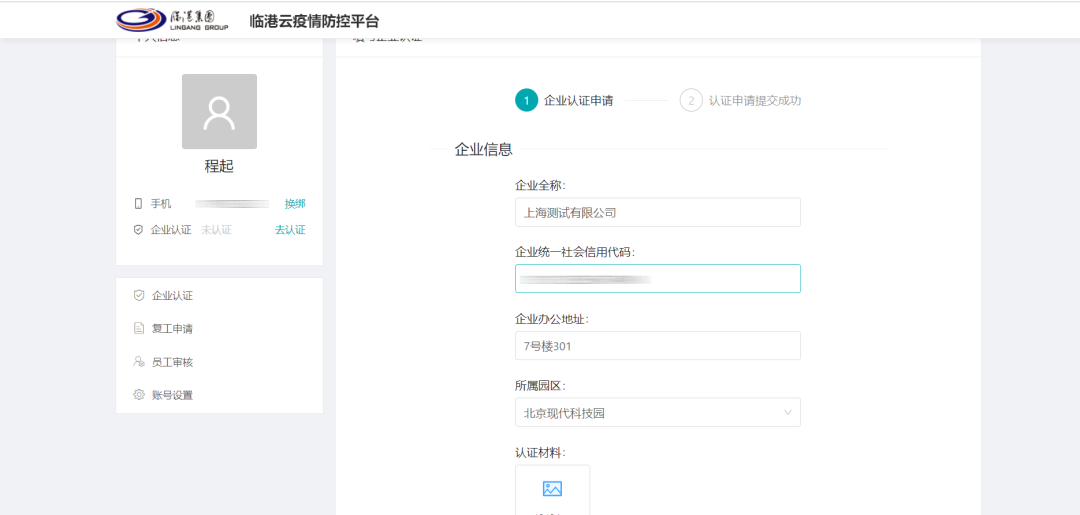
Task: Click the shield icon beside 企业认证 status
Action: coord(139,229)
